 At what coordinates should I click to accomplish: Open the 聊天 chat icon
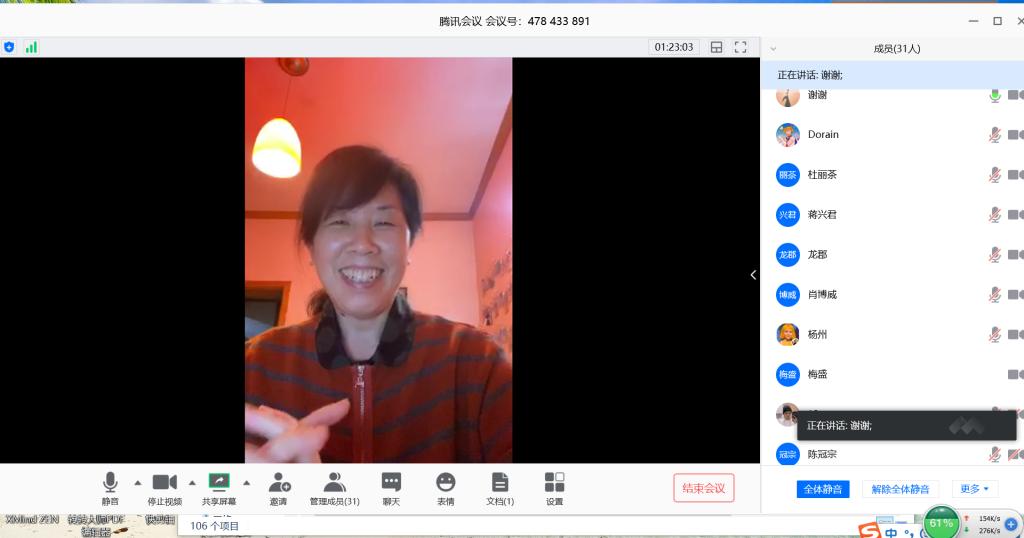point(391,483)
